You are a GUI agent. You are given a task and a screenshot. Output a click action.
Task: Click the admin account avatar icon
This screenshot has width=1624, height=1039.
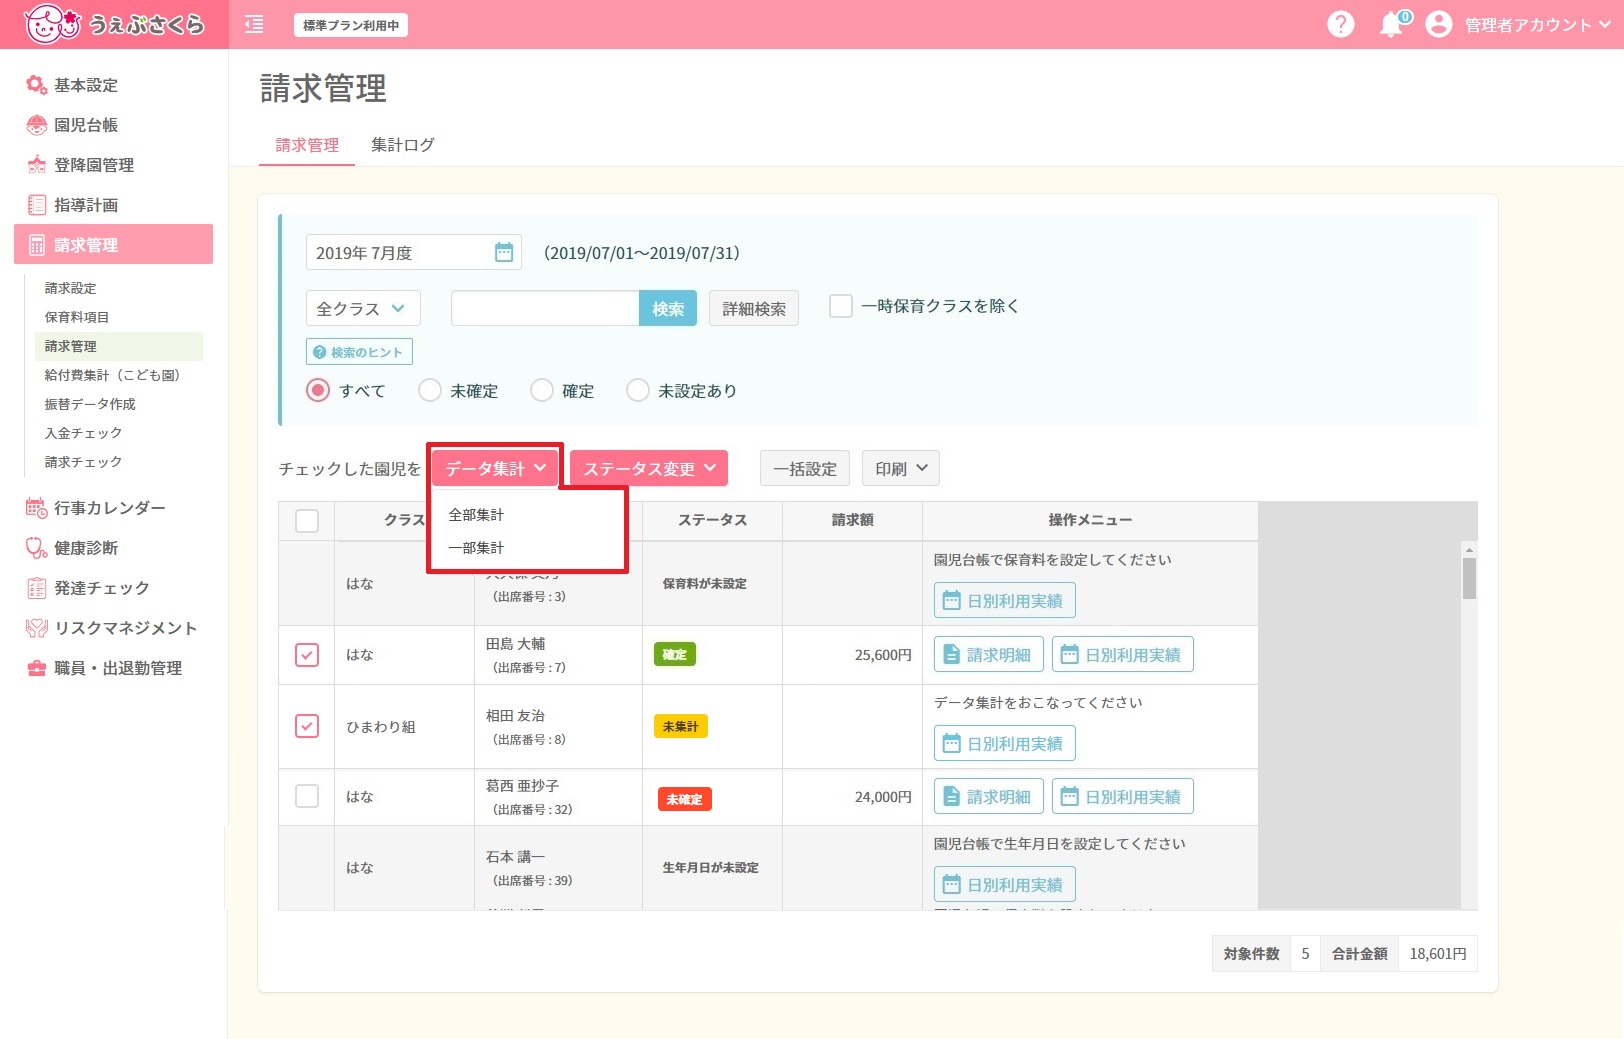point(1438,24)
